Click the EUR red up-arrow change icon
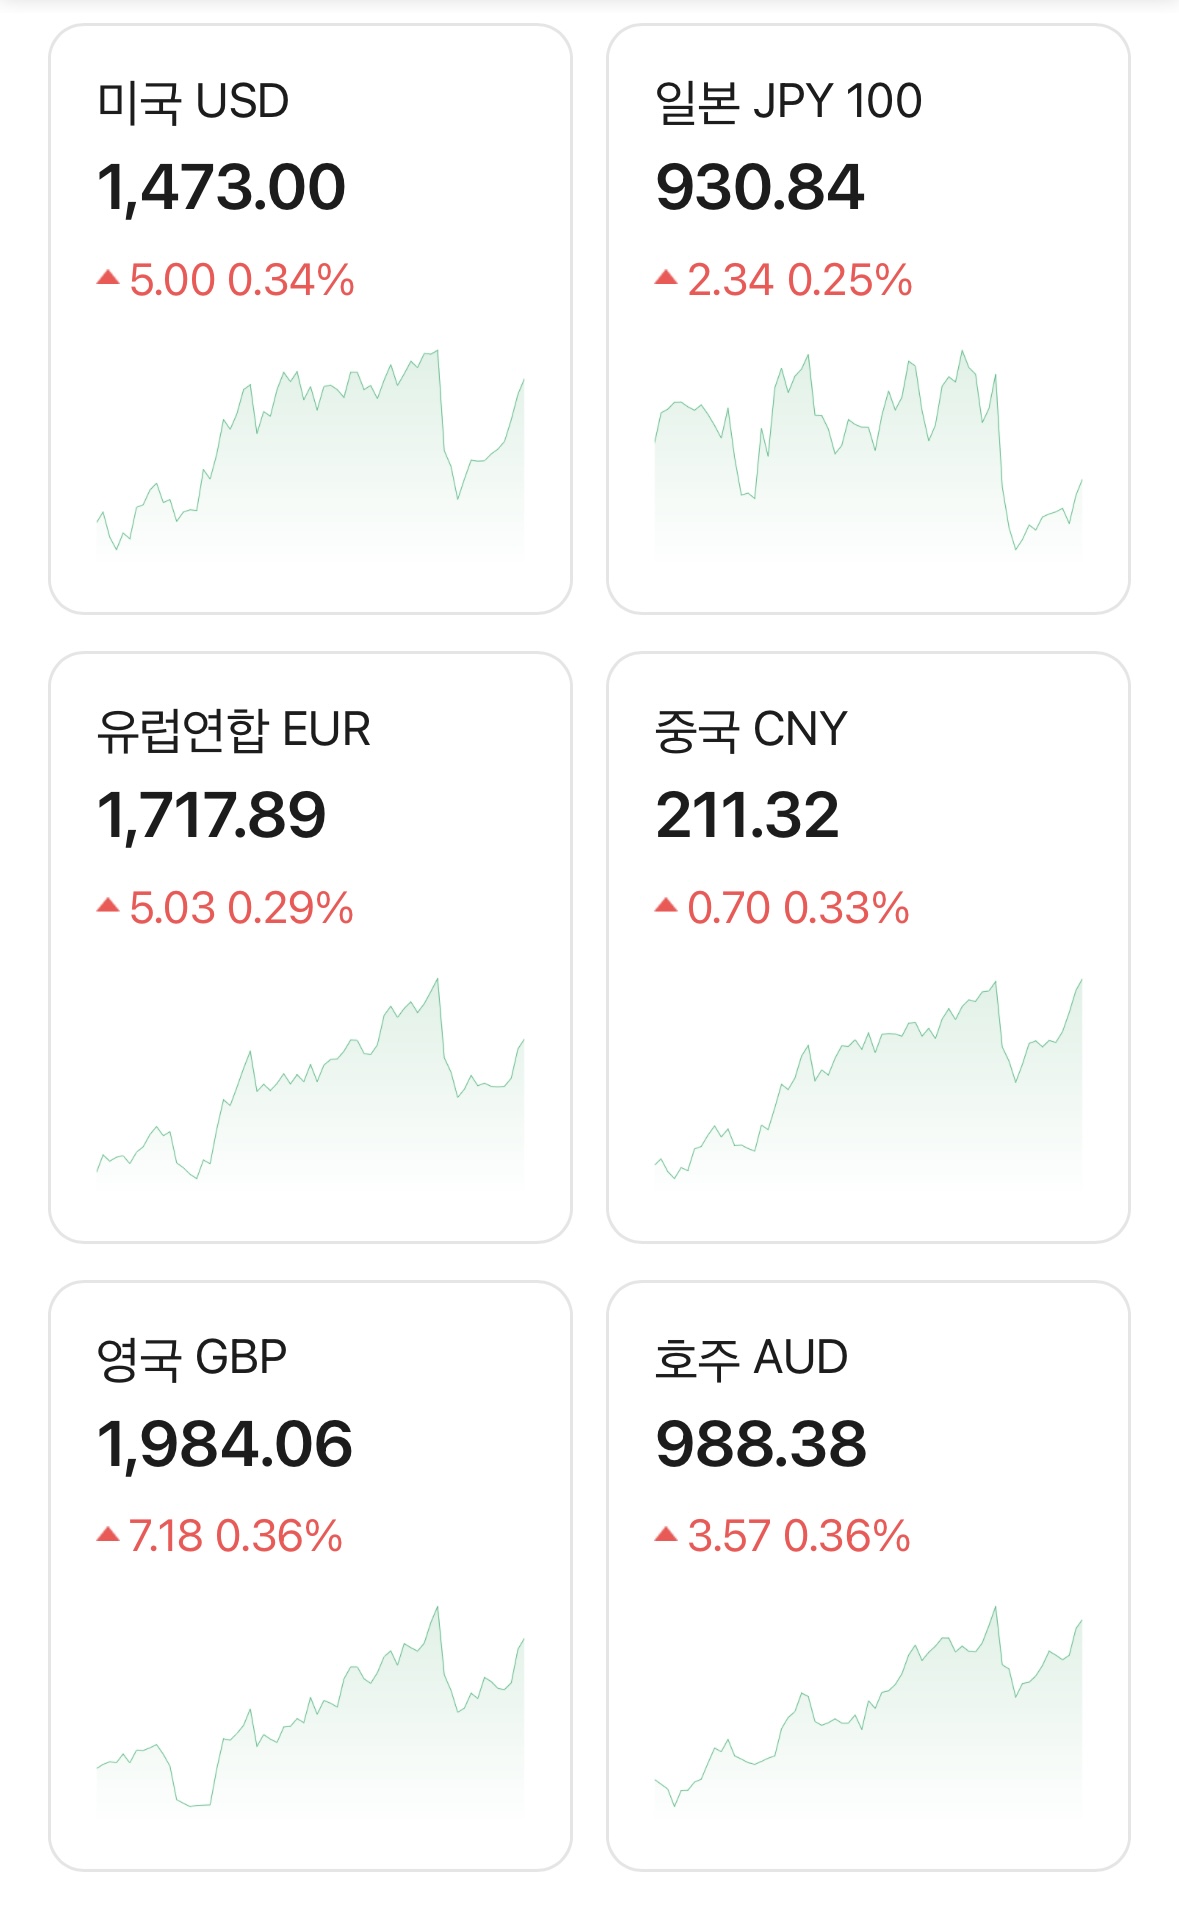The height and width of the screenshot is (1905, 1179). pyautogui.click(x=108, y=906)
